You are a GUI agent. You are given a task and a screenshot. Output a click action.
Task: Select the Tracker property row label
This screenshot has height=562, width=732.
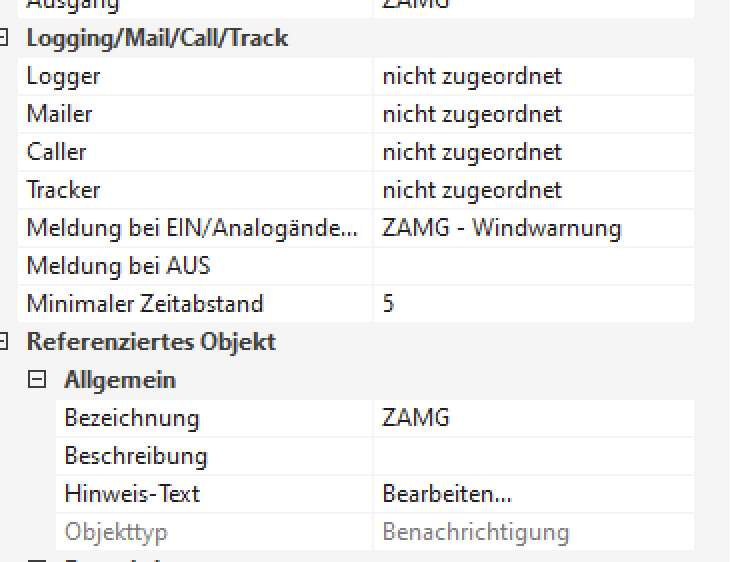63,190
